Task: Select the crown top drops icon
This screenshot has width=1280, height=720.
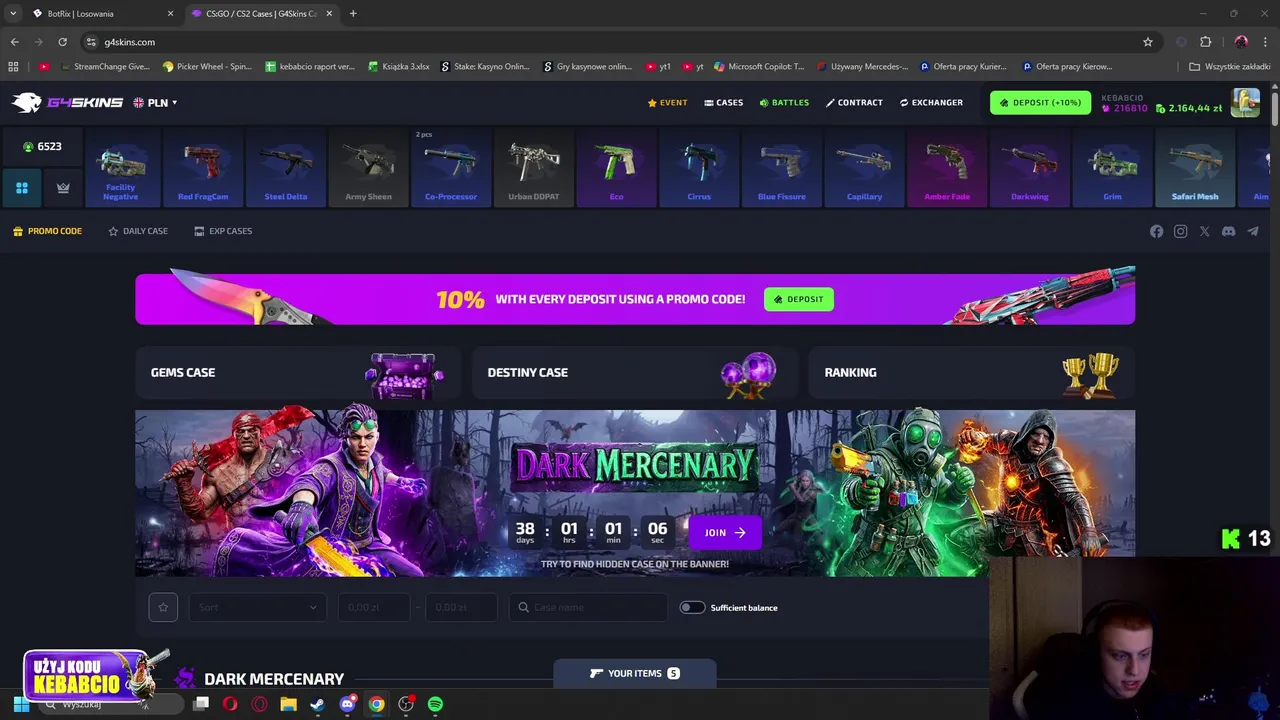Action: click(63, 187)
